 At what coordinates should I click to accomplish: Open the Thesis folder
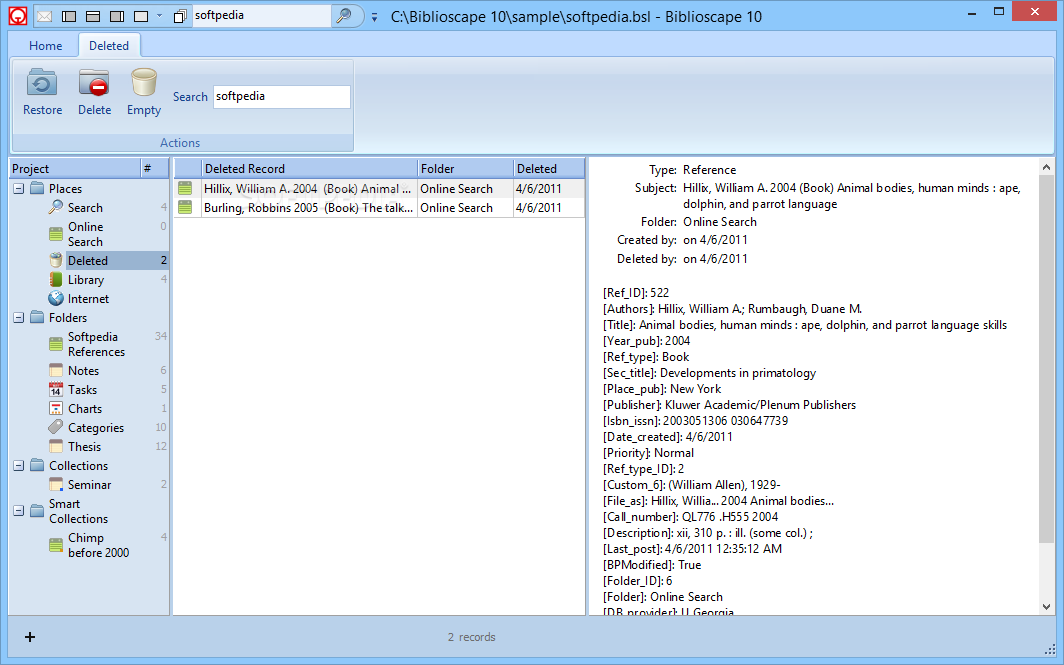(84, 446)
